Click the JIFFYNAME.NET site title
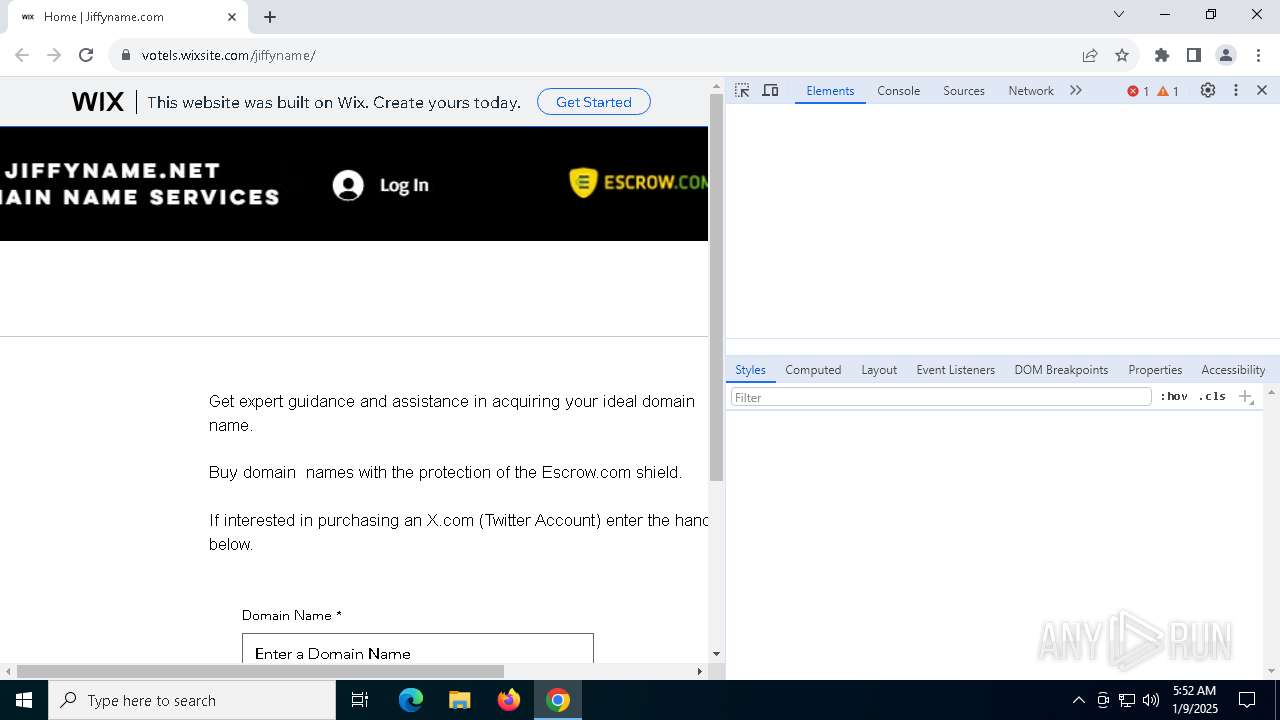This screenshot has height=720, width=1280. (x=112, y=171)
